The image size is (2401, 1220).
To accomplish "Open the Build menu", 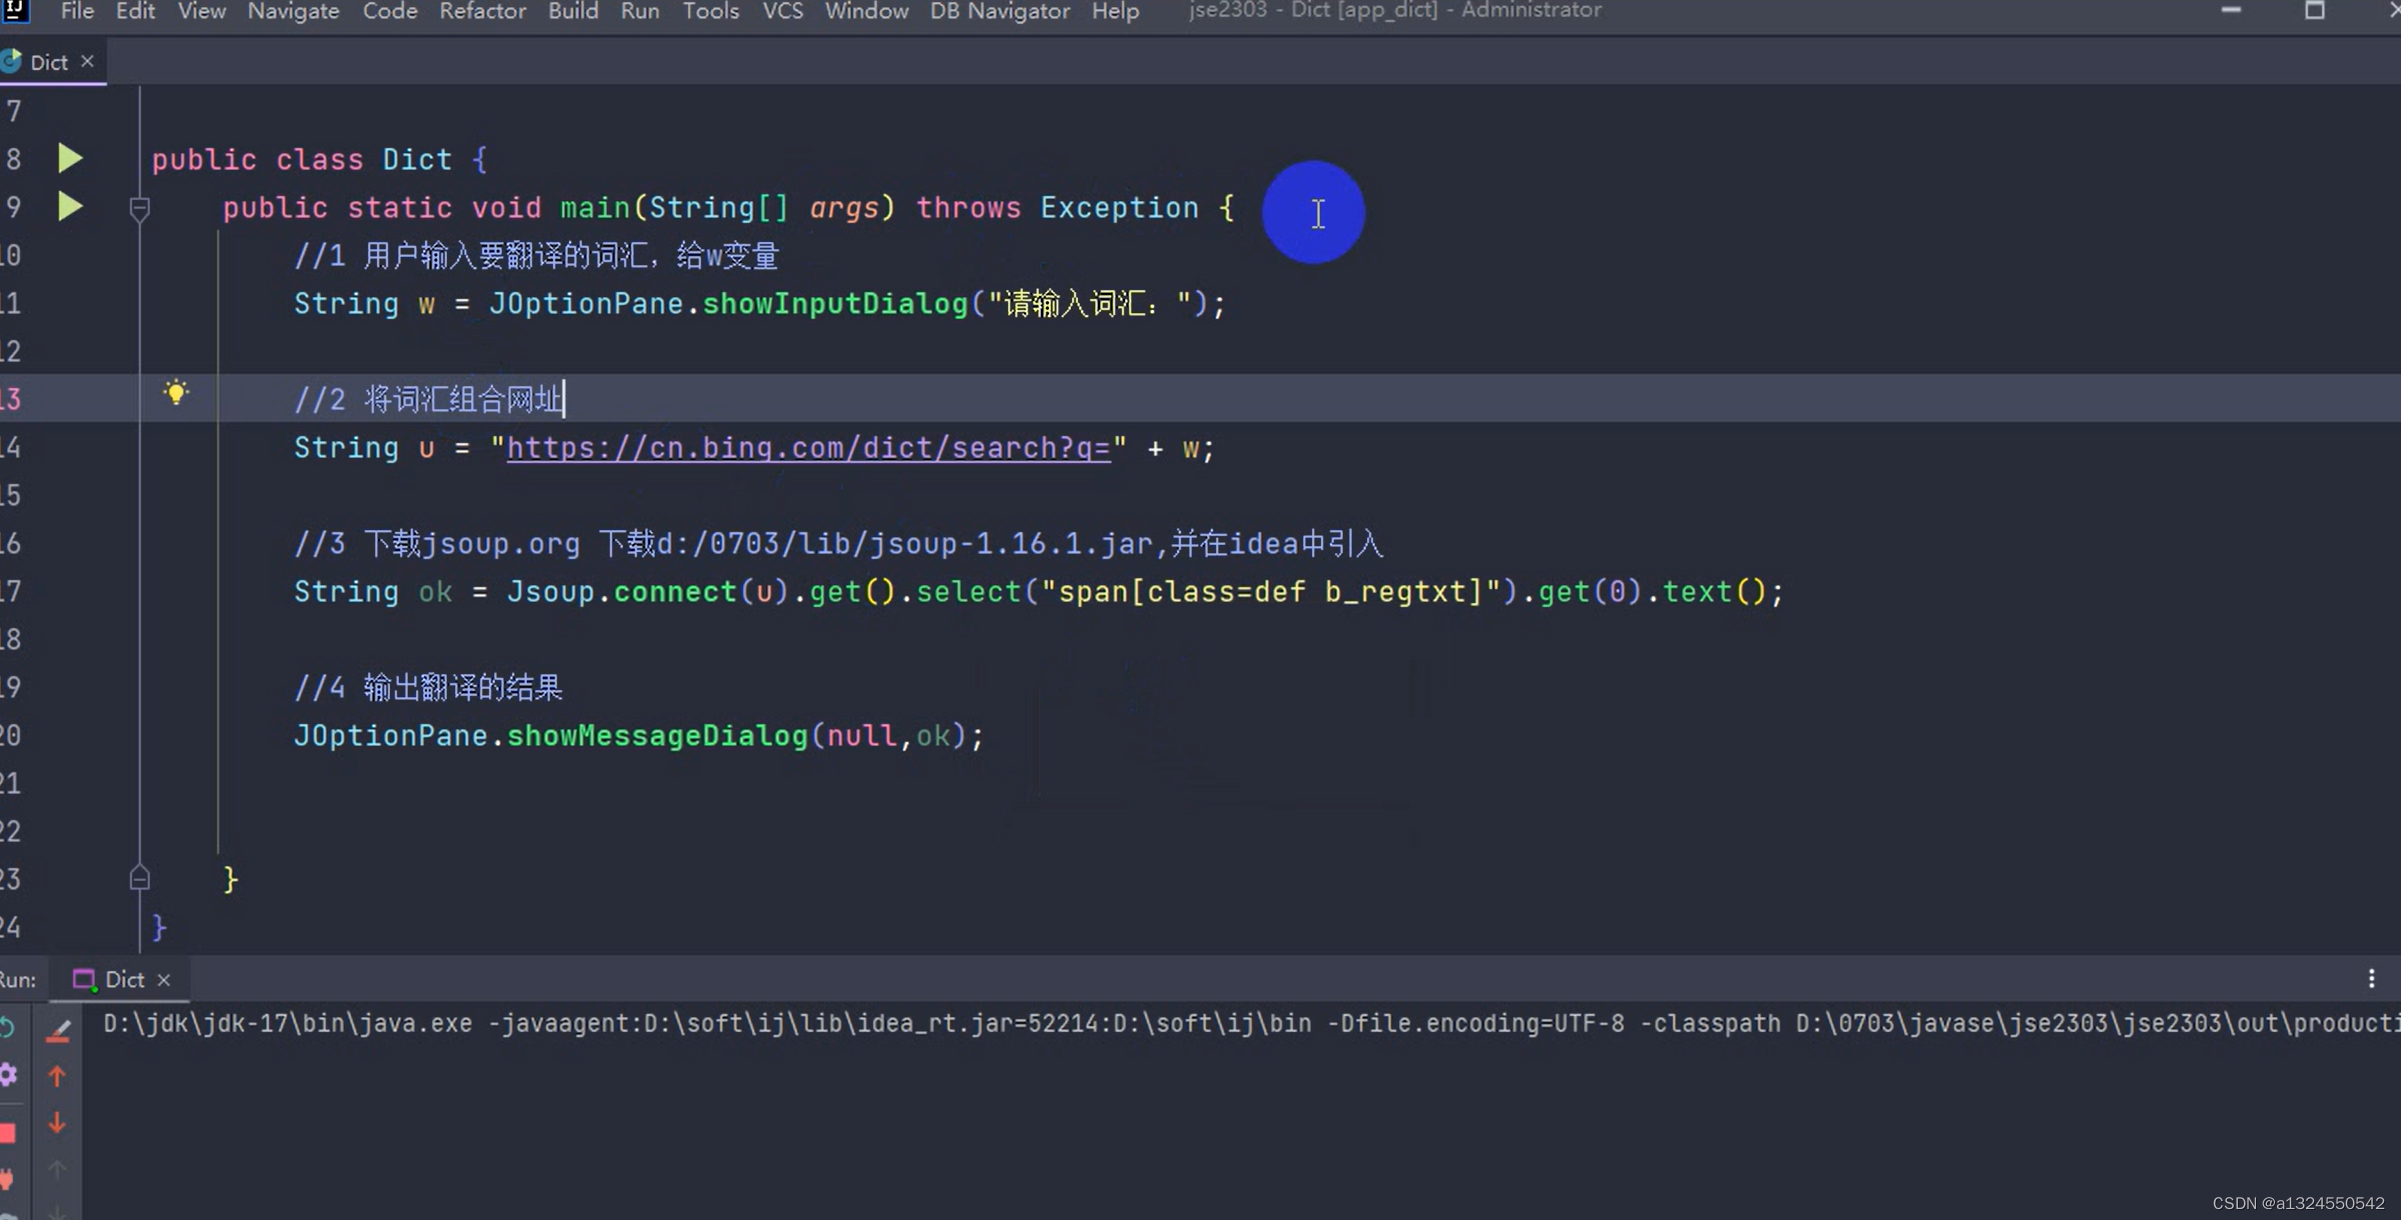I will click(572, 12).
